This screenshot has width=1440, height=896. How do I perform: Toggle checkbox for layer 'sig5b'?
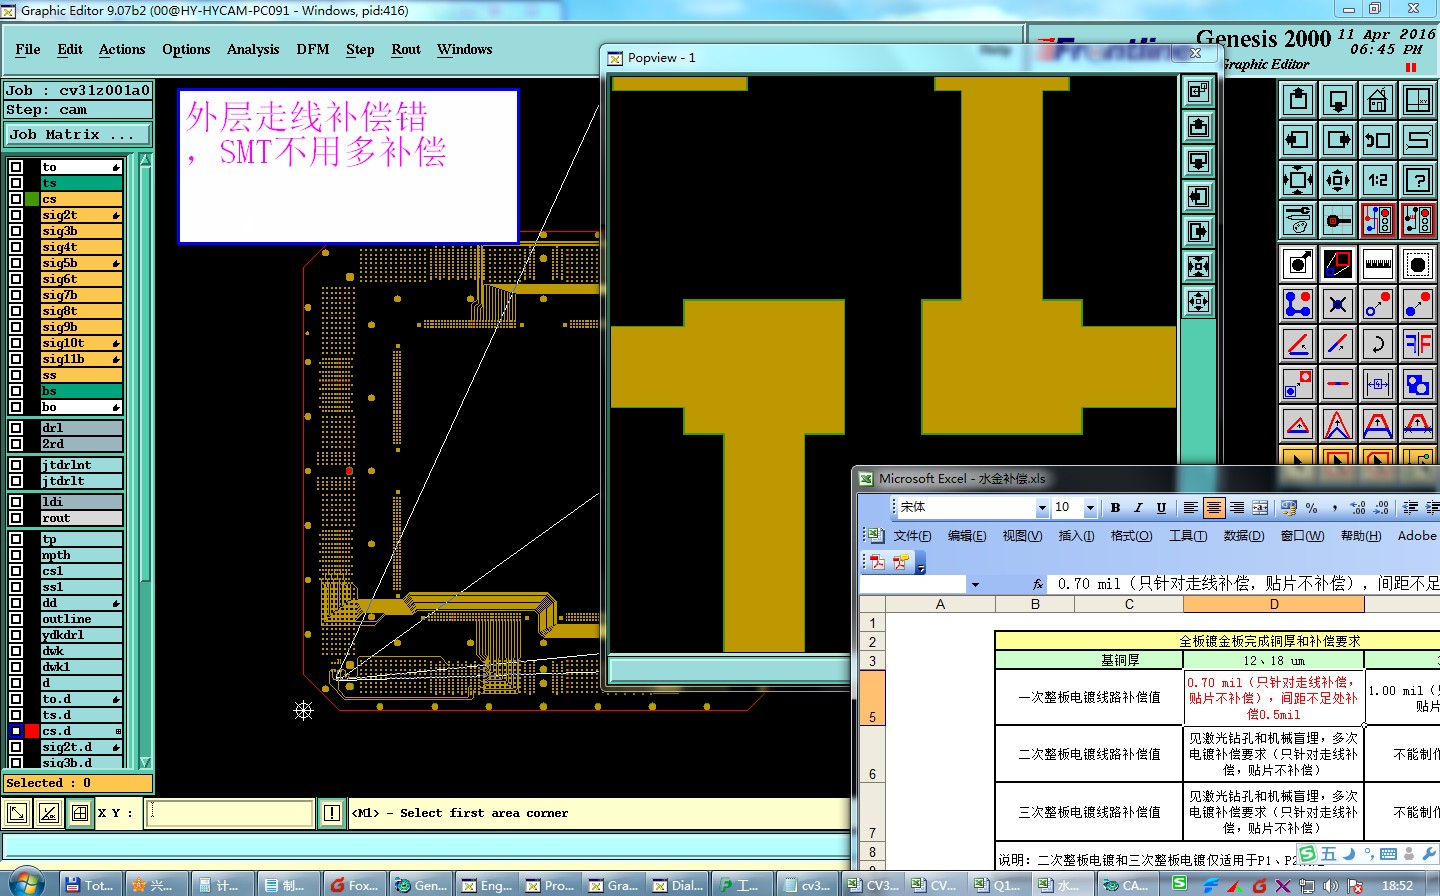tap(16, 263)
